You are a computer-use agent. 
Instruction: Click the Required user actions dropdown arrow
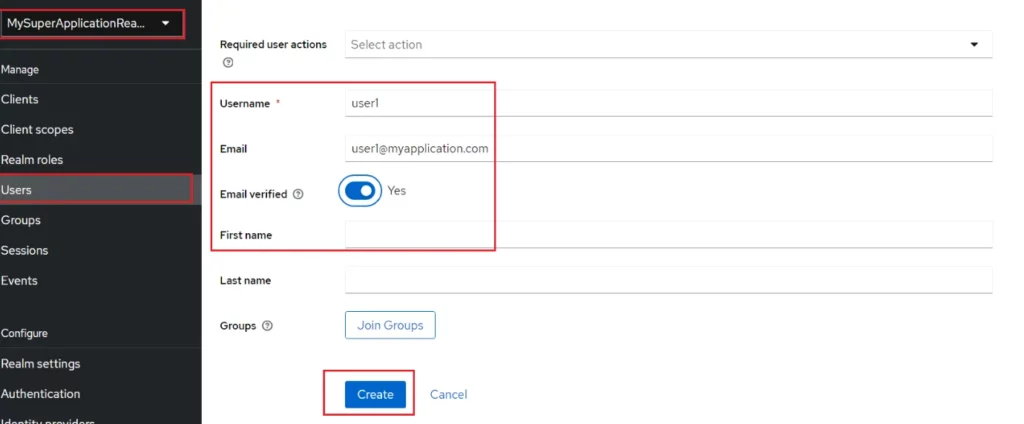974,44
